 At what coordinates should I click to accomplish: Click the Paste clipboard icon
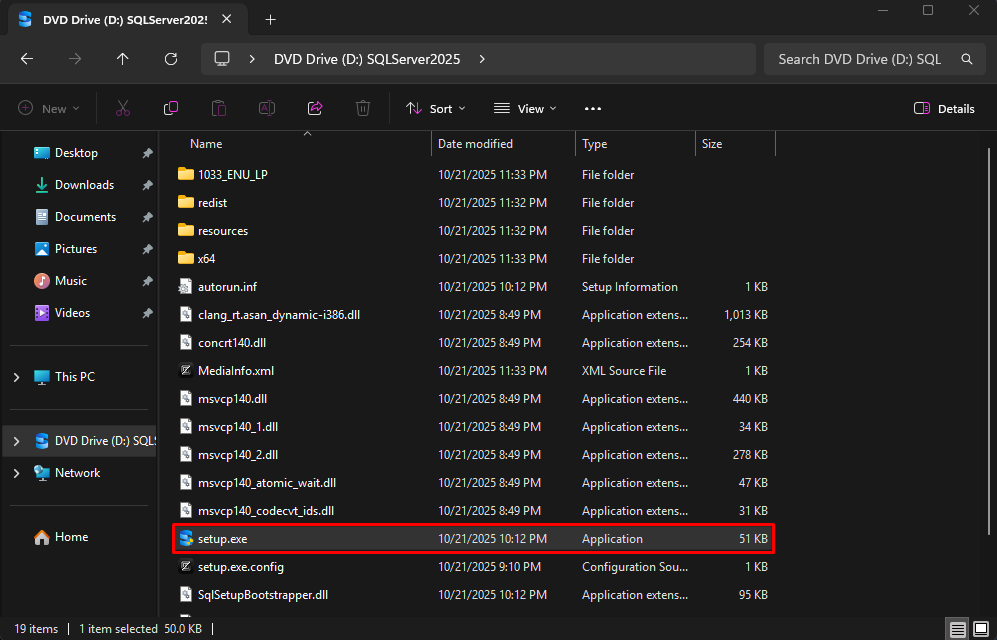pos(219,109)
